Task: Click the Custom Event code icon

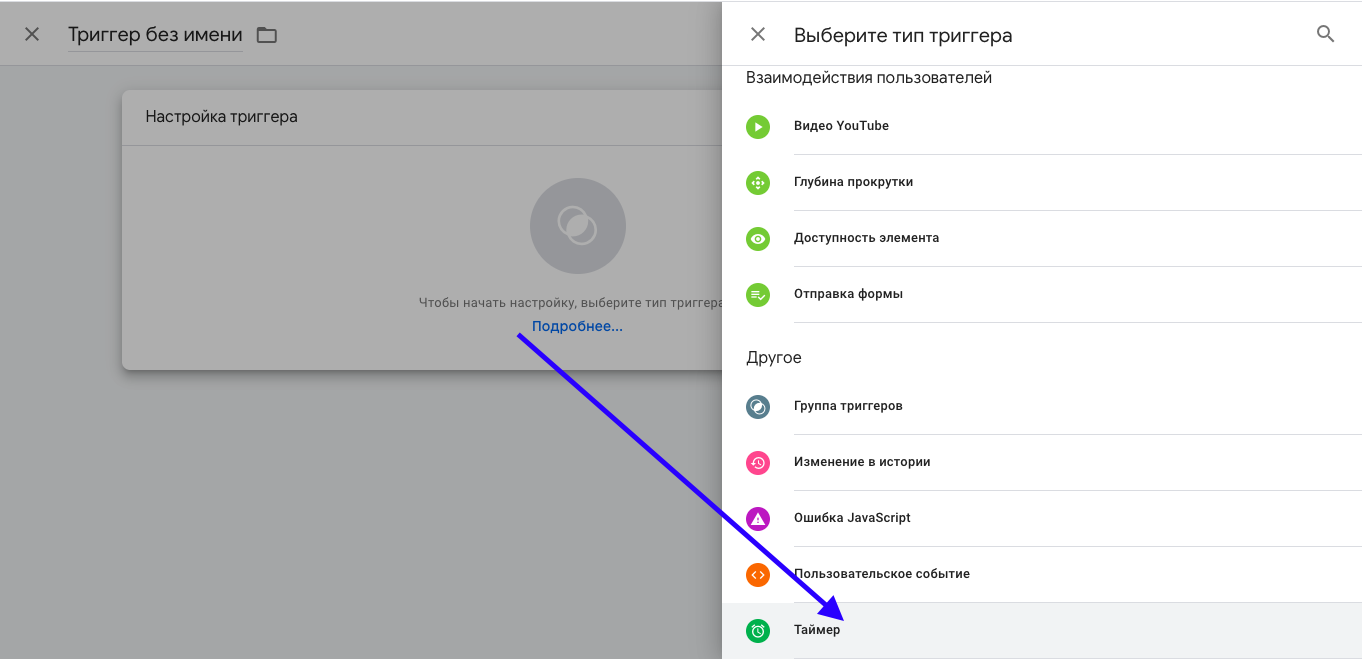Action: click(x=758, y=575)
